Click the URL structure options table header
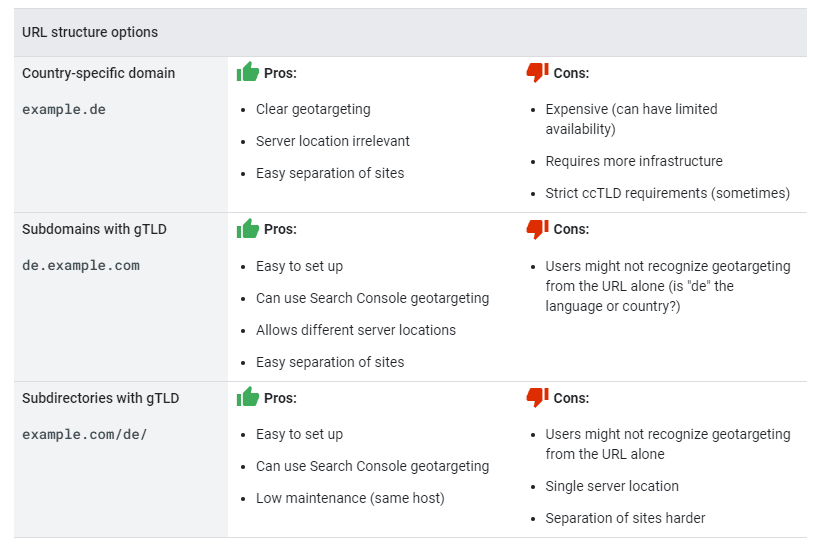The width and height of the screenshot is (823, 538). [x=90, y=32]
